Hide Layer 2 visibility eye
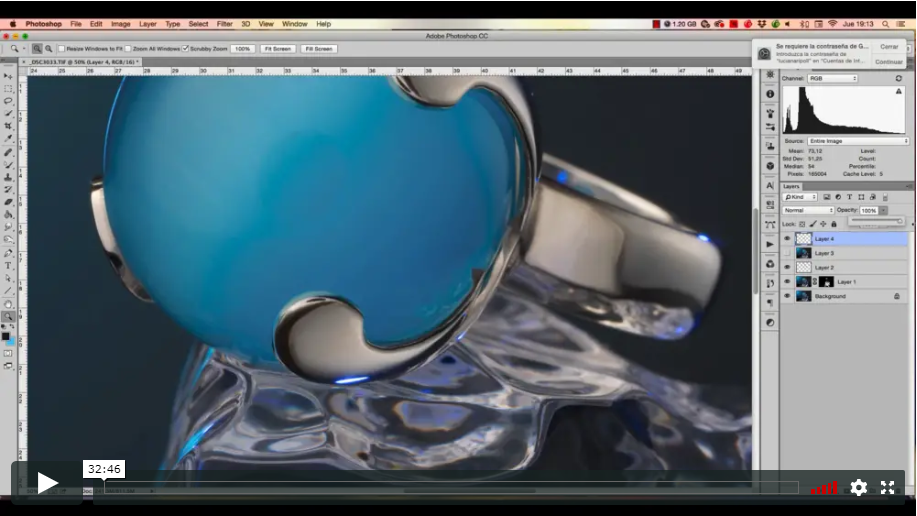 pos(787,267)
